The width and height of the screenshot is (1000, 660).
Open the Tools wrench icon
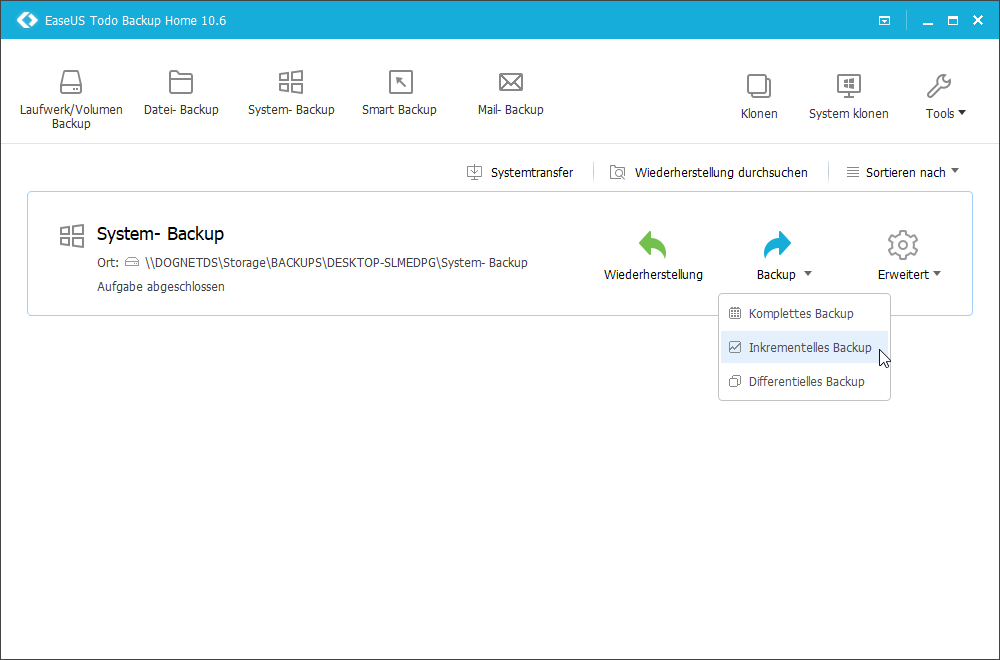pyautogui.click(x=939, y=86)
